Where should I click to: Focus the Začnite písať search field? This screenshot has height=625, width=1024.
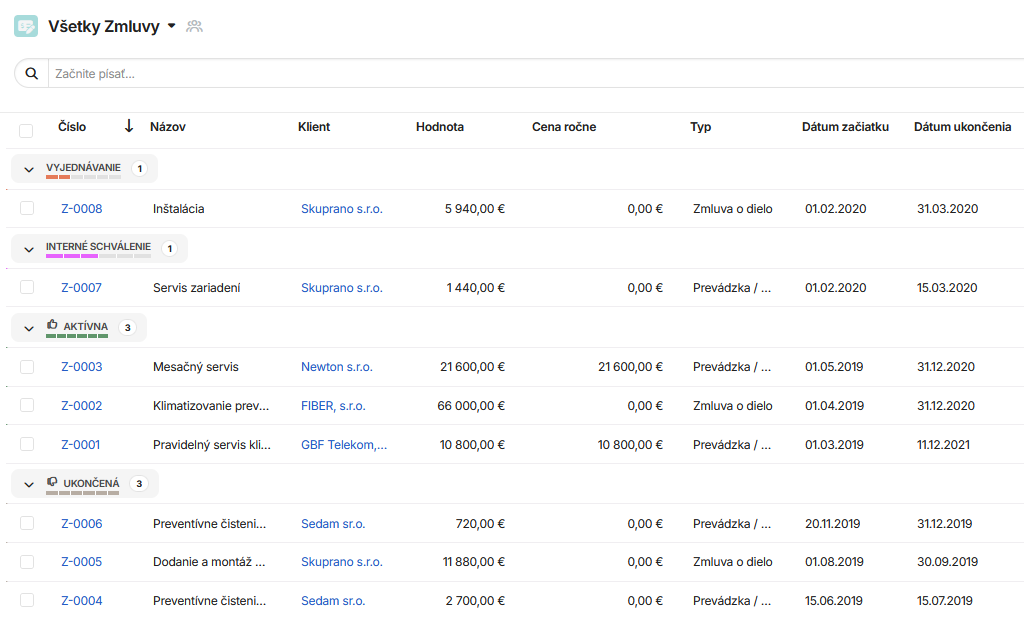536,73
